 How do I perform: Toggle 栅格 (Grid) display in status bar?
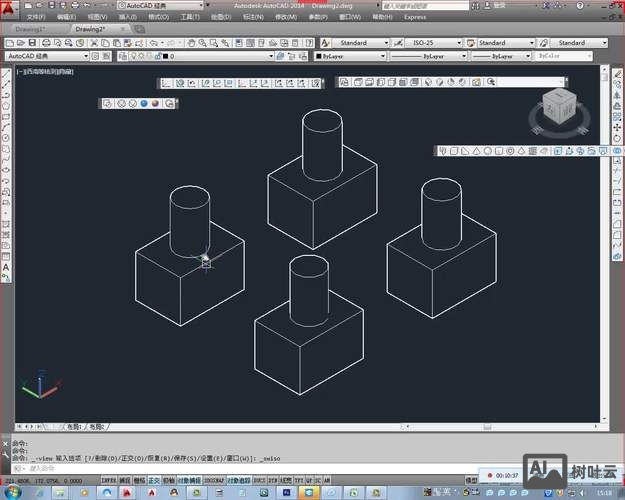[x=139, y=479]
